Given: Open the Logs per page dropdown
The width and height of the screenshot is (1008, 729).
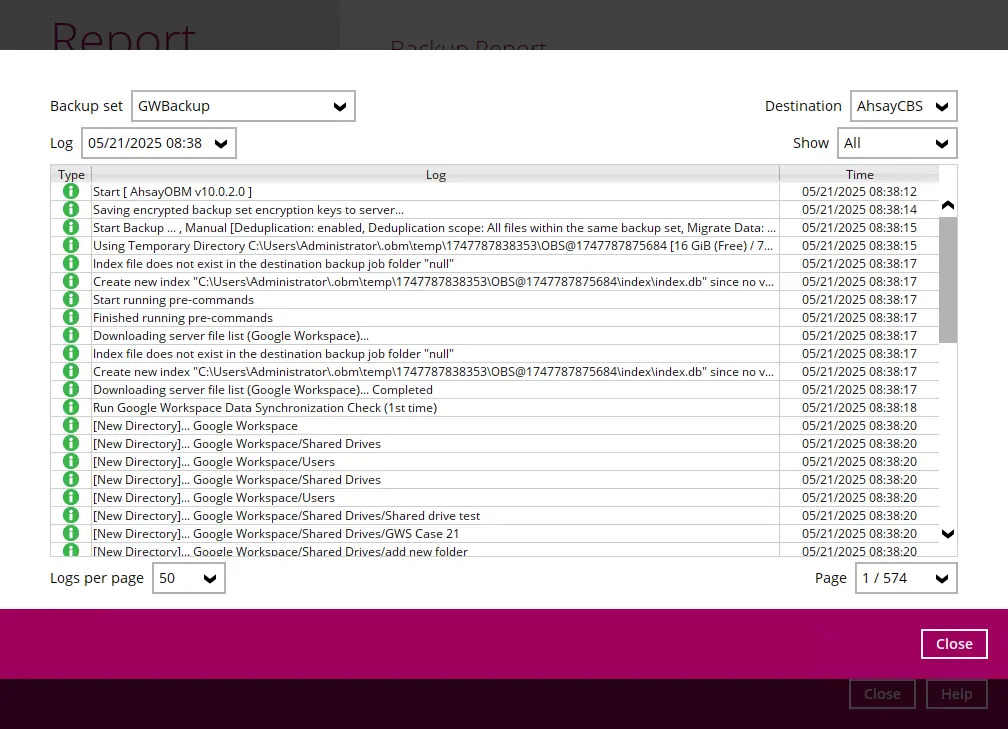Looking at the screenshot, I should 188,578.
